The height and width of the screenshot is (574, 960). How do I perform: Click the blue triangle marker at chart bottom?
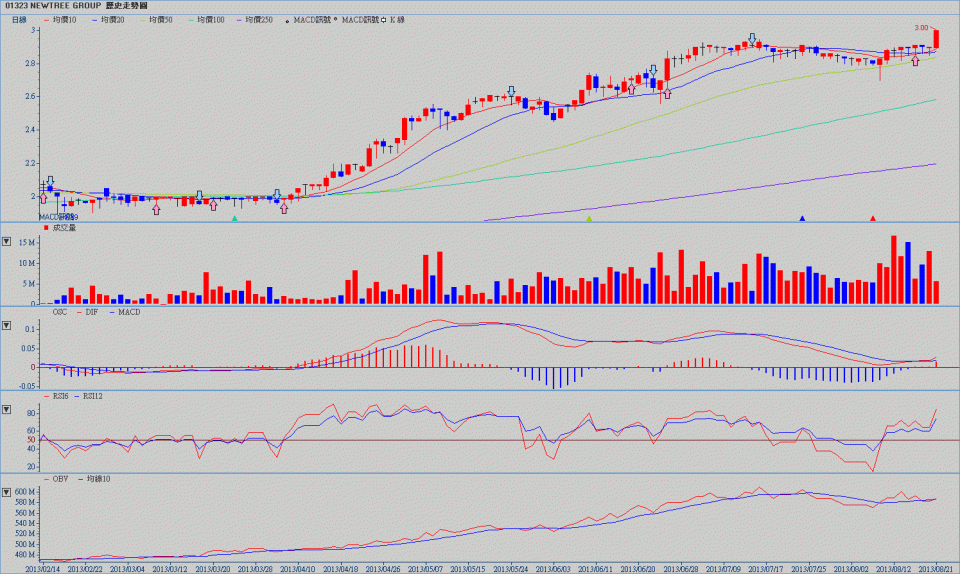(x=802, y=218)
